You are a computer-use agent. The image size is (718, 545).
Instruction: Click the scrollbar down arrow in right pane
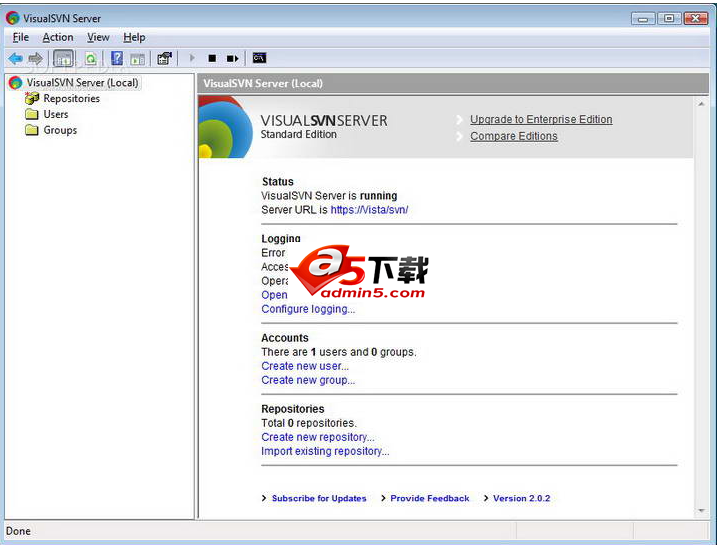click(x=701, y=511)
